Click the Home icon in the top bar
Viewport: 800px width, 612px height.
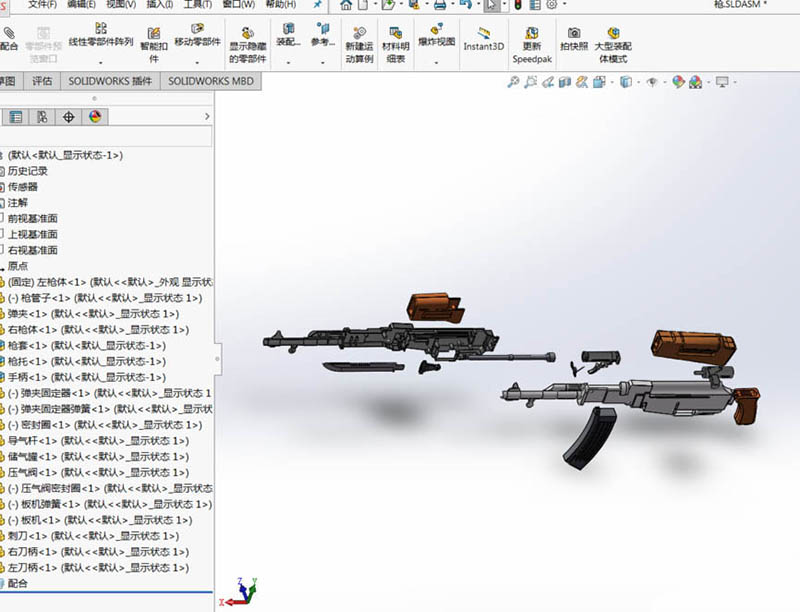(346, 5)
